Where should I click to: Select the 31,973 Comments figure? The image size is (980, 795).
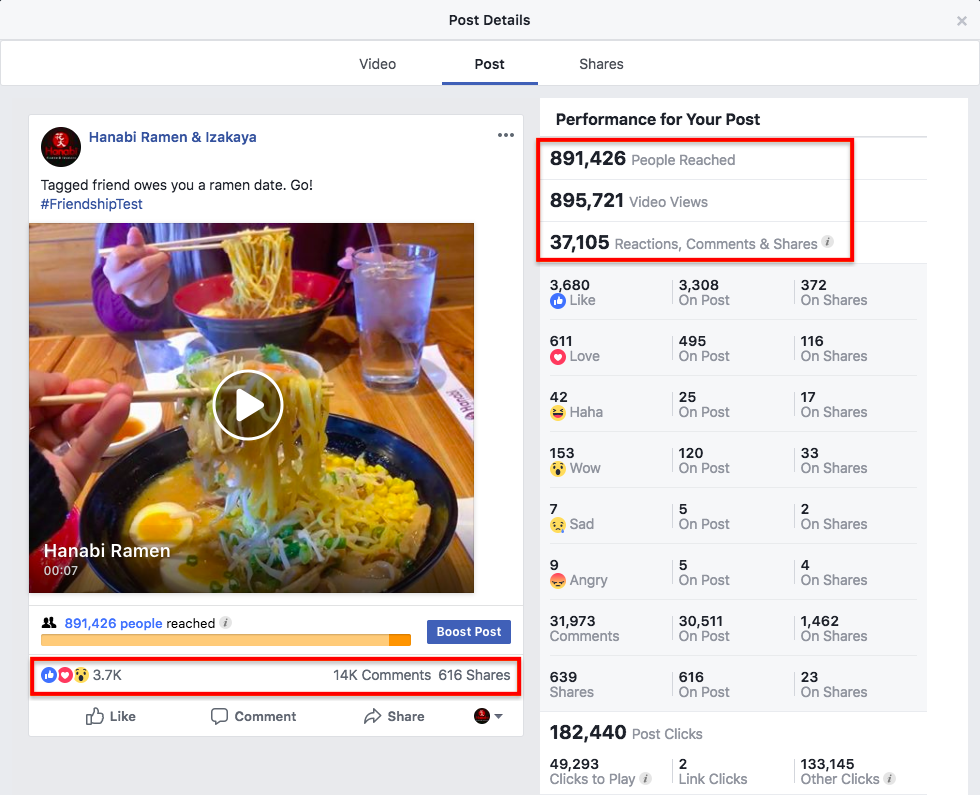pos(572,621)
